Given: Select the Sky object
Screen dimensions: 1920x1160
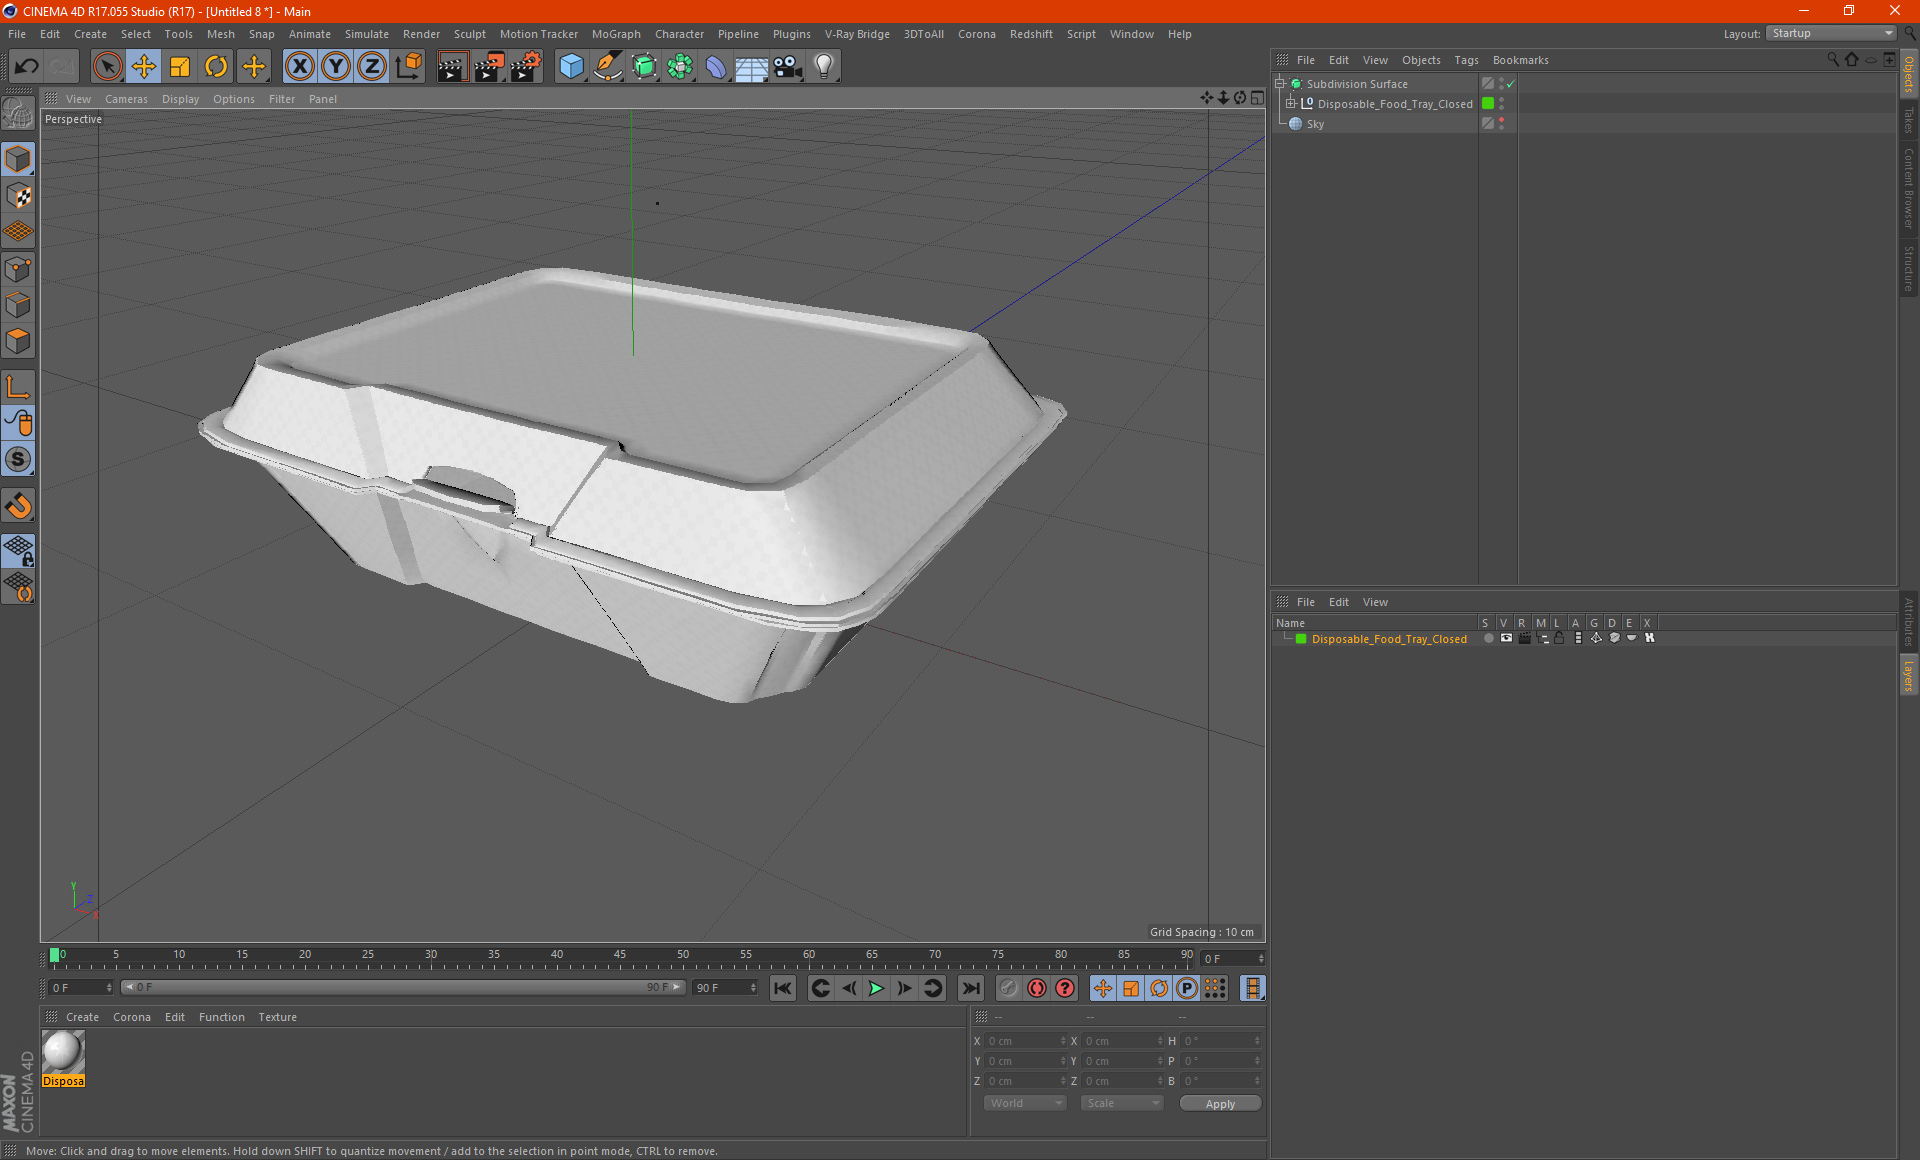Looking at the screenshot, I should click(x=1315, y=124).
